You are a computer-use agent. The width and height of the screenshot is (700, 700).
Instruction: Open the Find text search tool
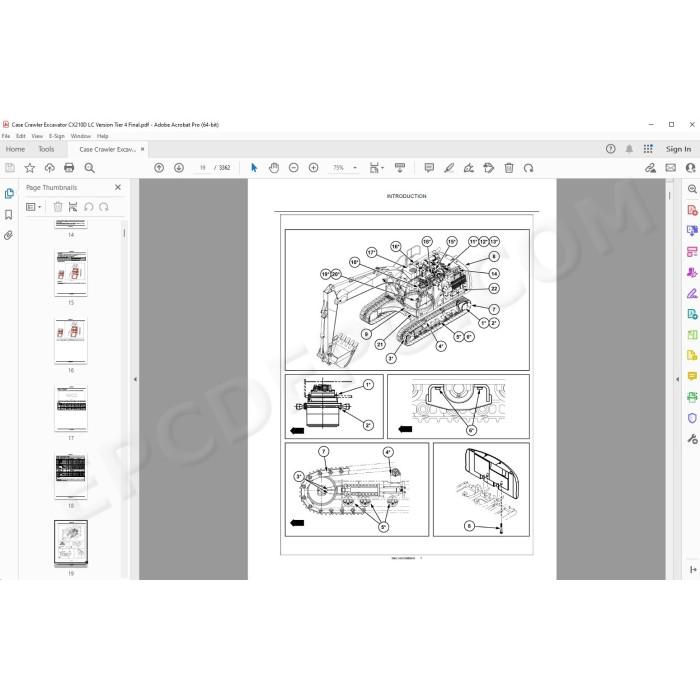[x=89, y=168]
